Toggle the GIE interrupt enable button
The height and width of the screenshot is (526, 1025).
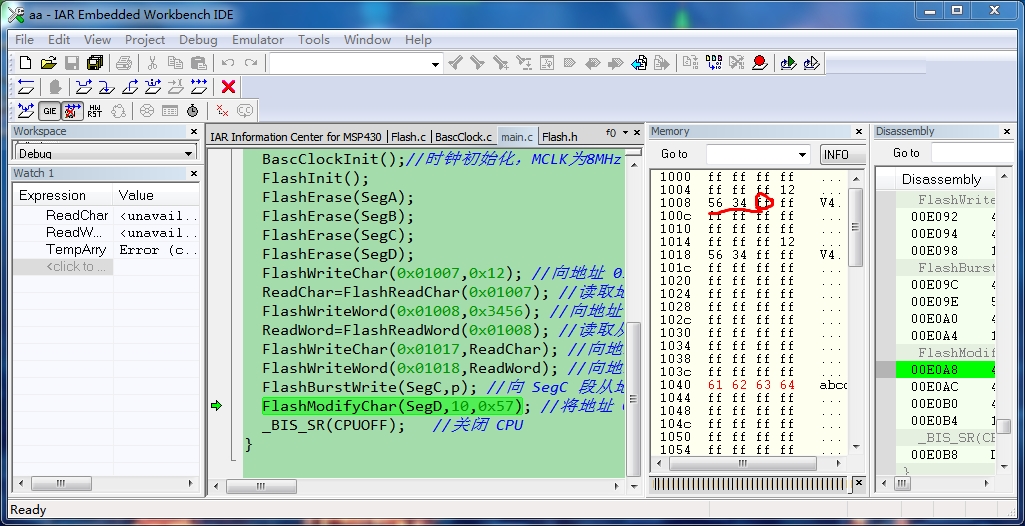[x=49, y=111]
